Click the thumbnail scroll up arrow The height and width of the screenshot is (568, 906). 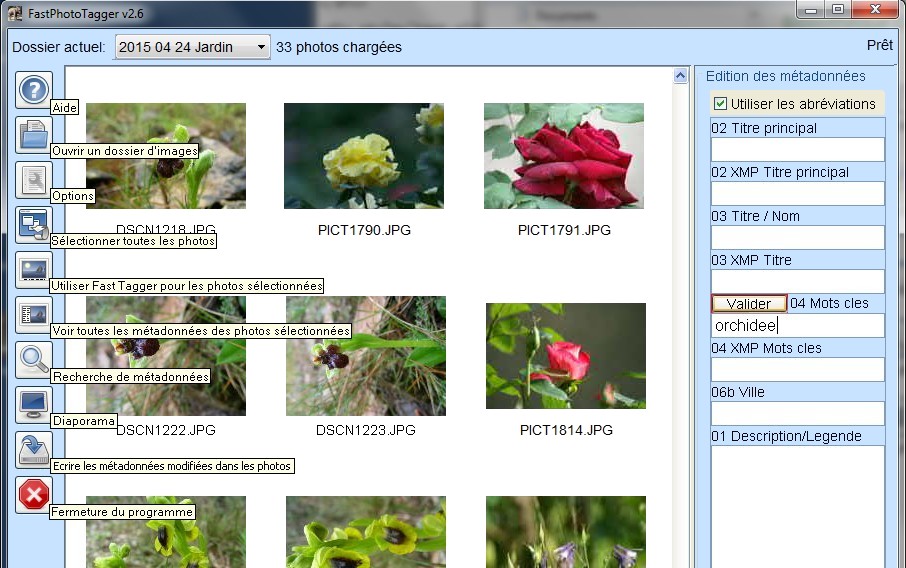pos(681,76)
